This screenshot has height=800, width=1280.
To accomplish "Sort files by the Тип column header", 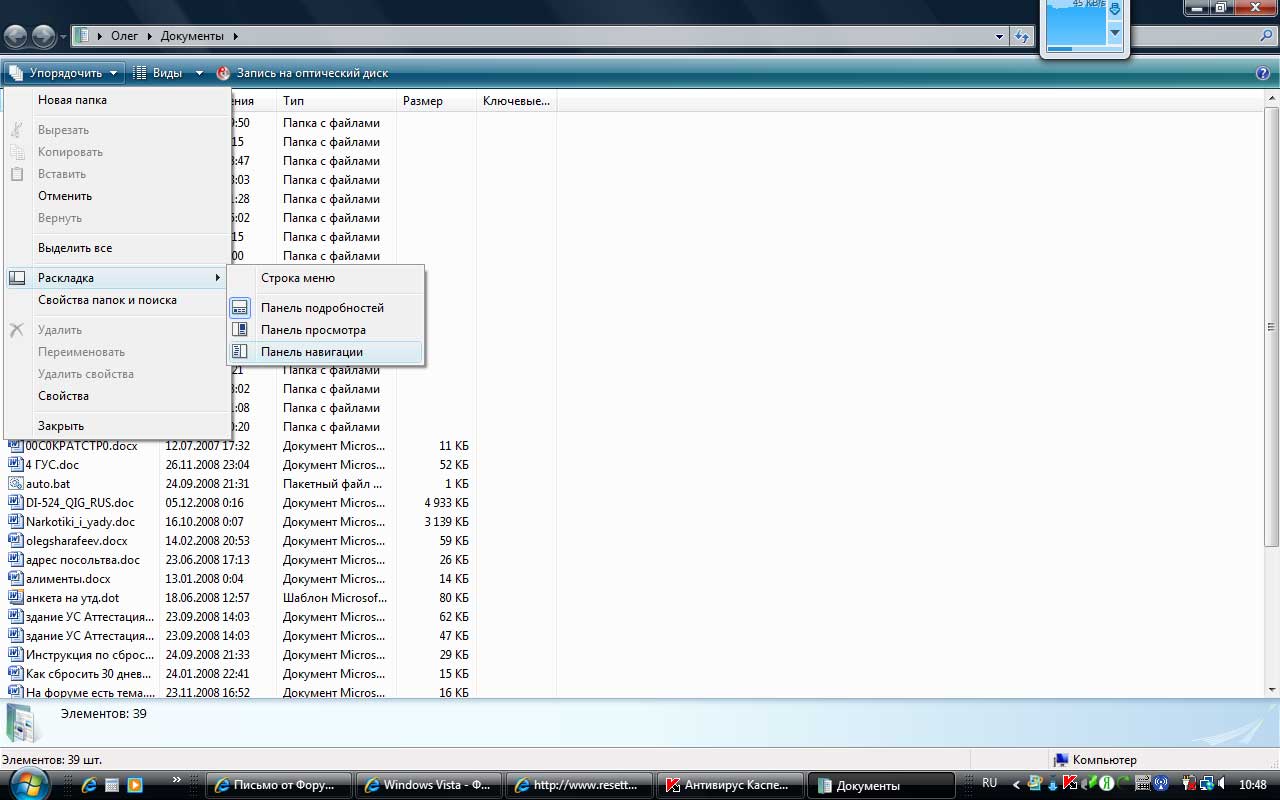I will coord(336,101).
